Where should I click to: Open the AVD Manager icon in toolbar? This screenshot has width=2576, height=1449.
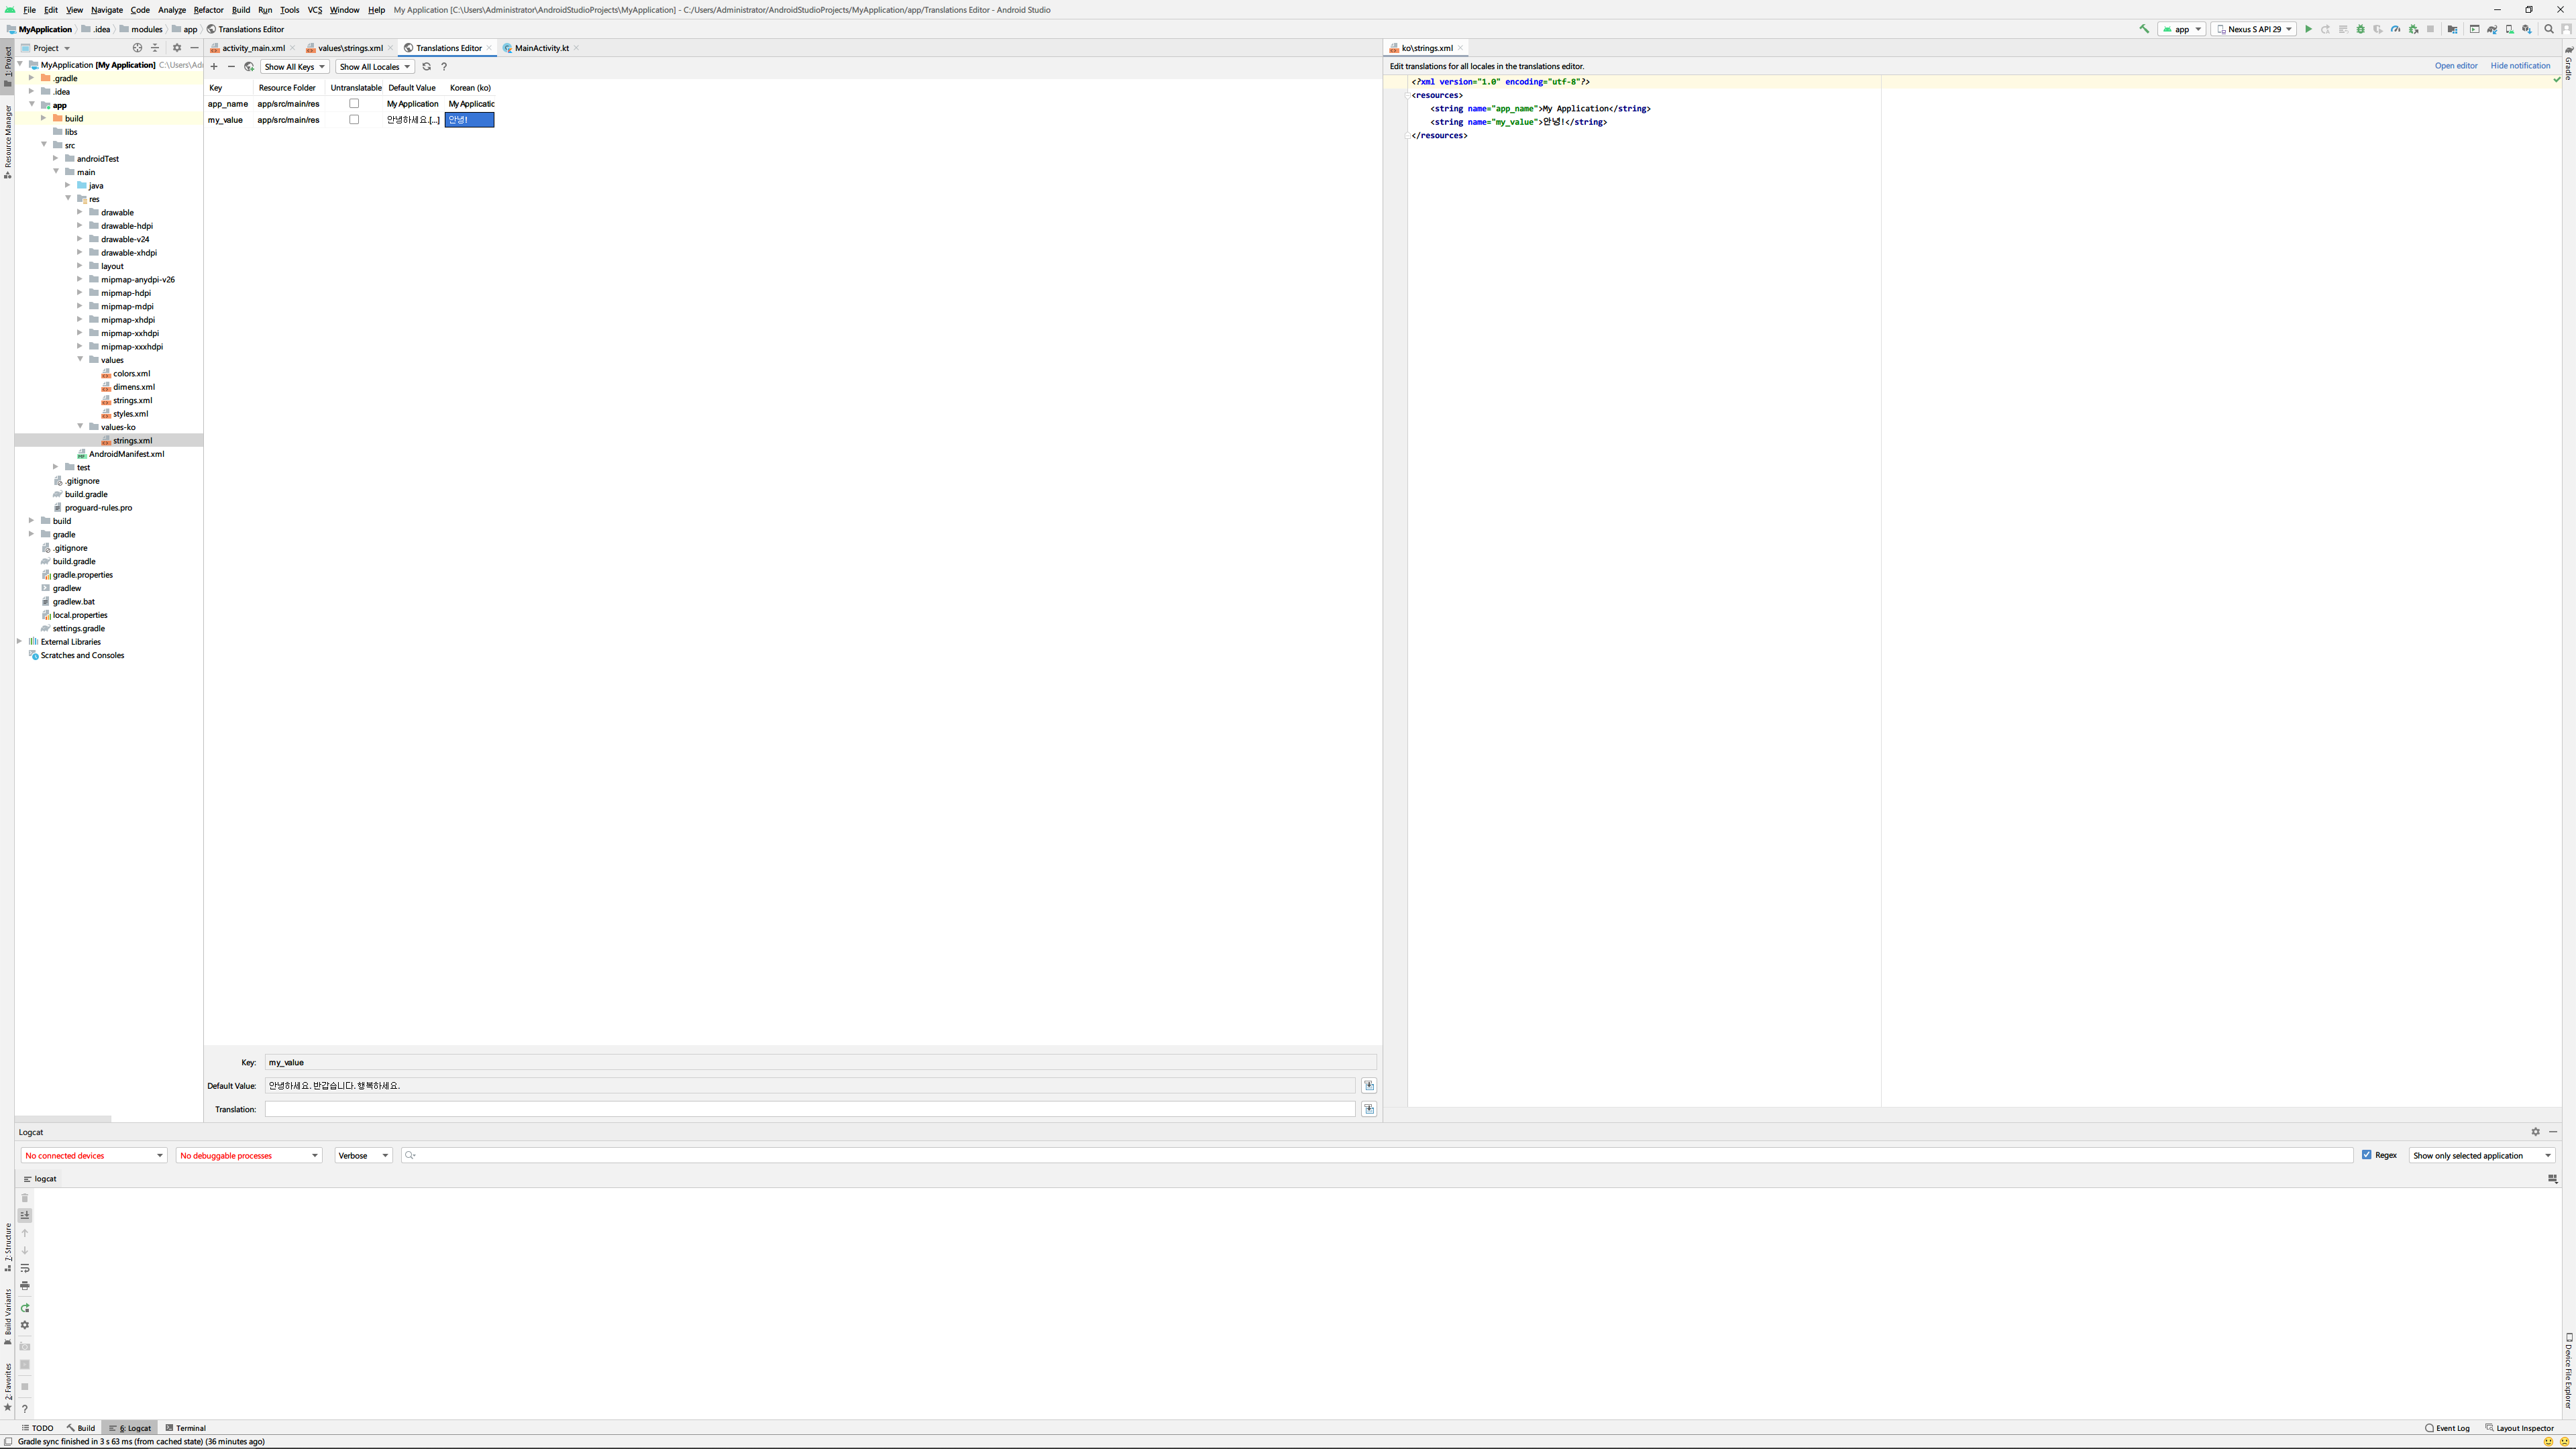tap(2510, 29)
